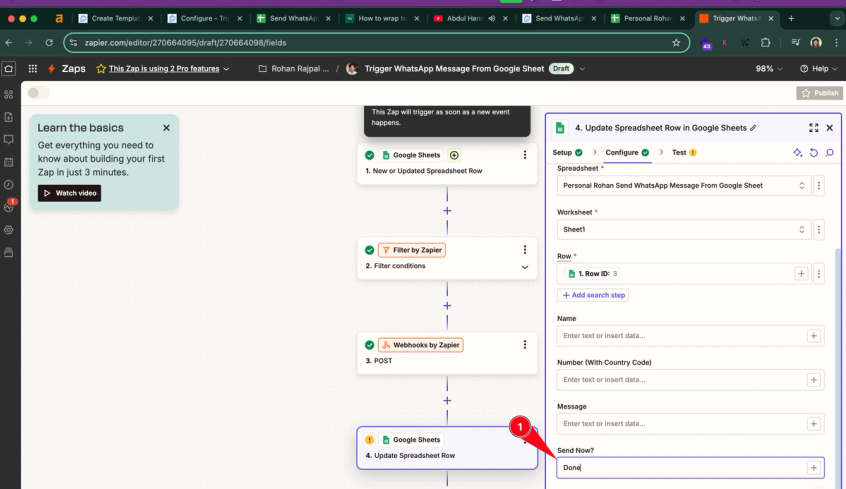Open the Draft status dropdown arrow
The image size is (846, 489).
click(x=582, y=69)
